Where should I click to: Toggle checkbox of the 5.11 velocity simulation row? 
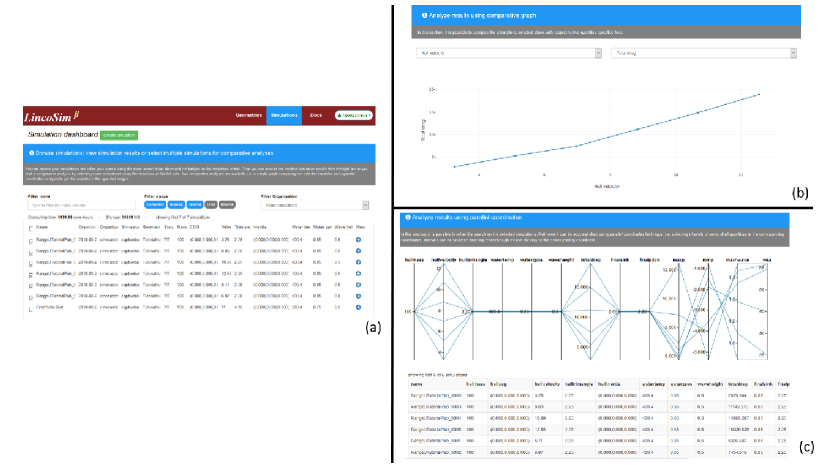tap(31, 287)
